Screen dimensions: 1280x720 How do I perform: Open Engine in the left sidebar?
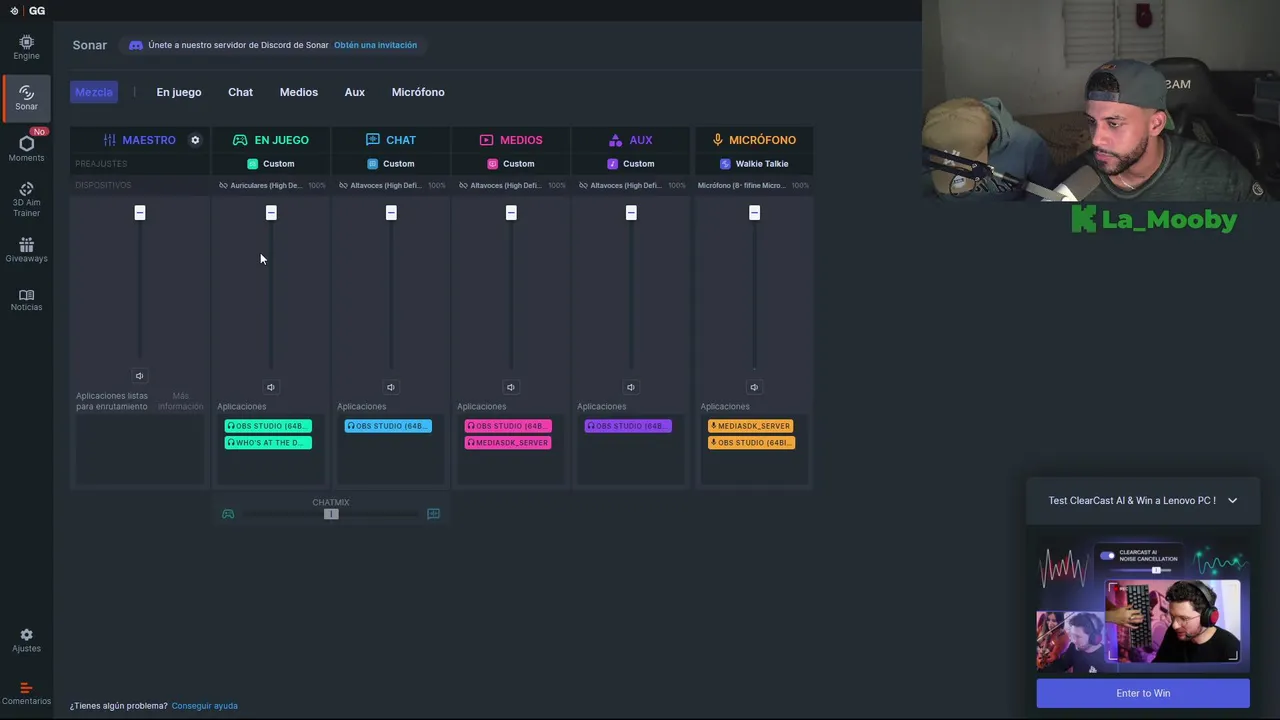[26, 47]
